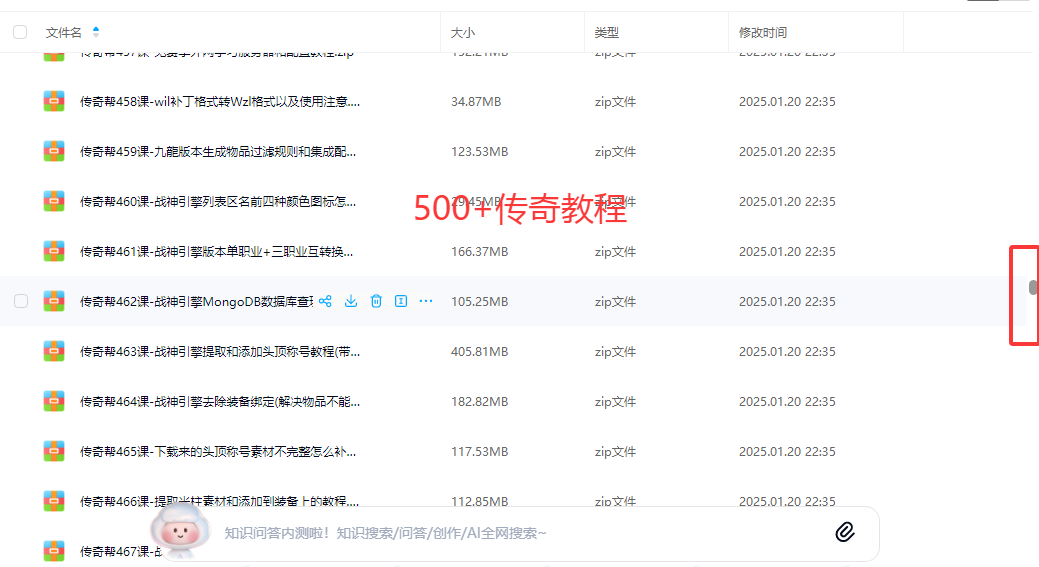Click the vertical scrollbar thumb
The height and width of the screenshot is (567, 1039).
tap(1033, 288)
